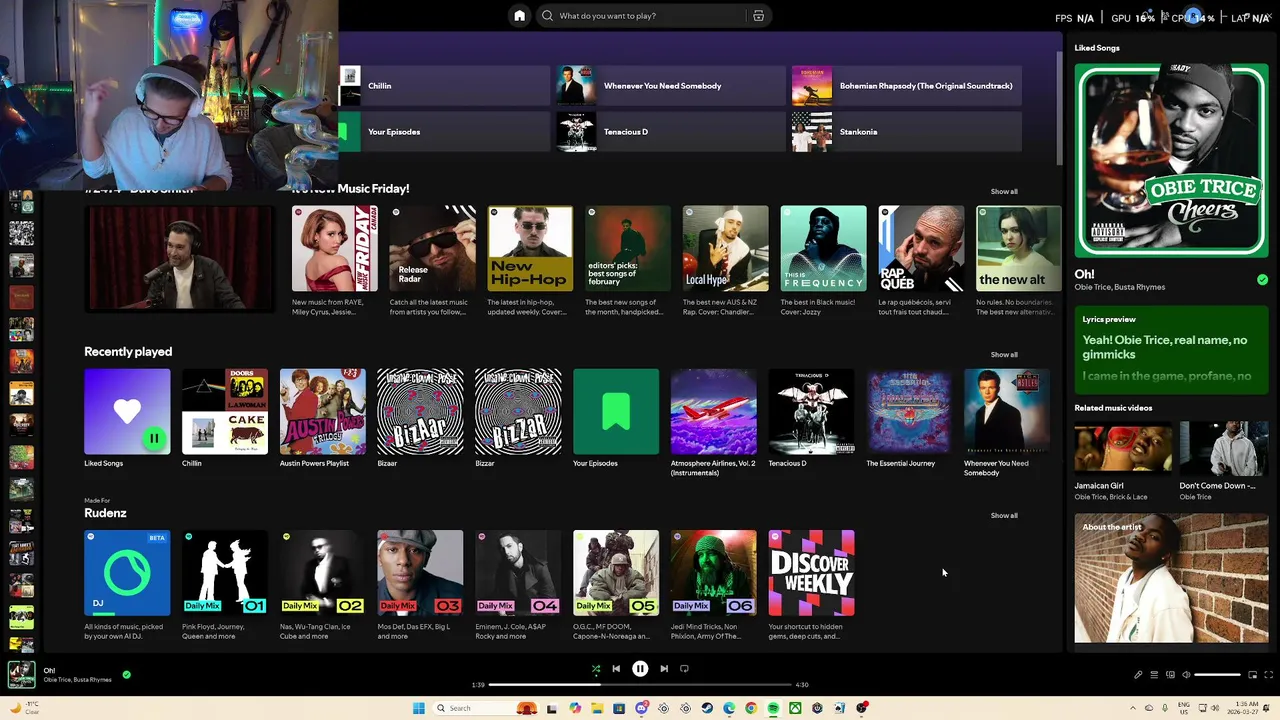Open Lyrics preview card

pyautogui.click(x=1171, y=349)
